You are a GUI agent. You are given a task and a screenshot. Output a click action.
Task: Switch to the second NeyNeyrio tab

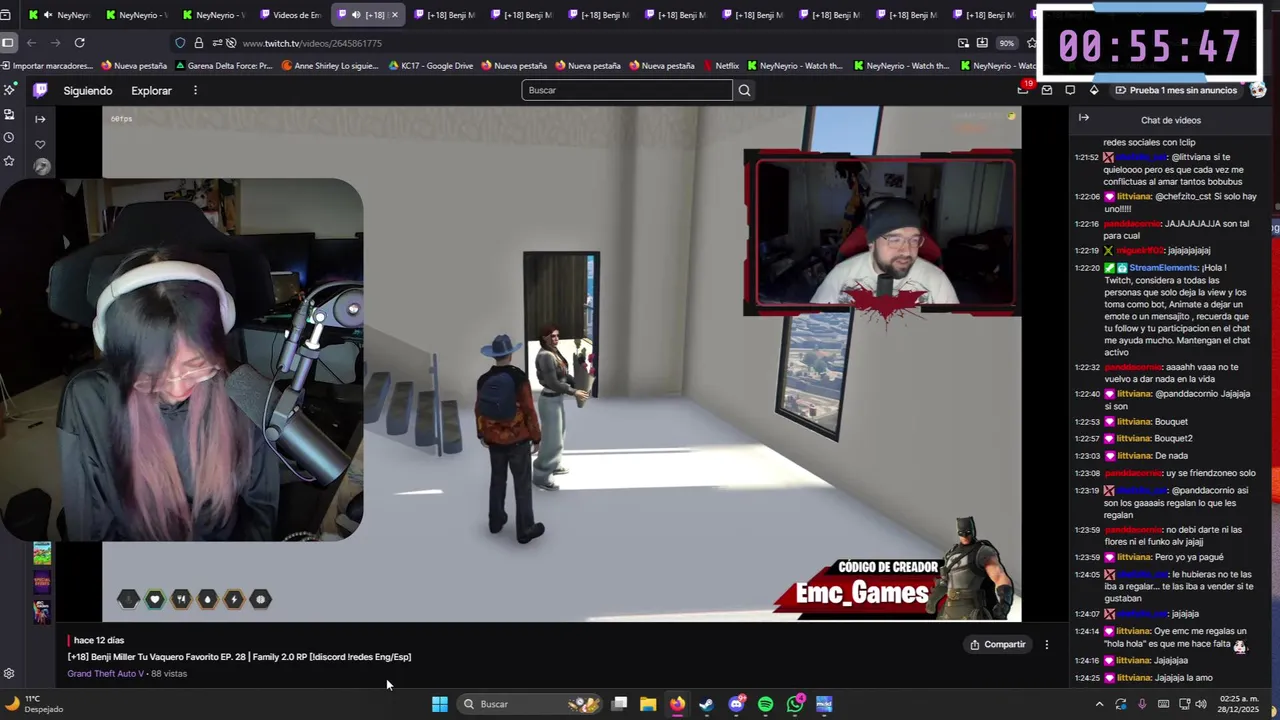tap(137, 15)
